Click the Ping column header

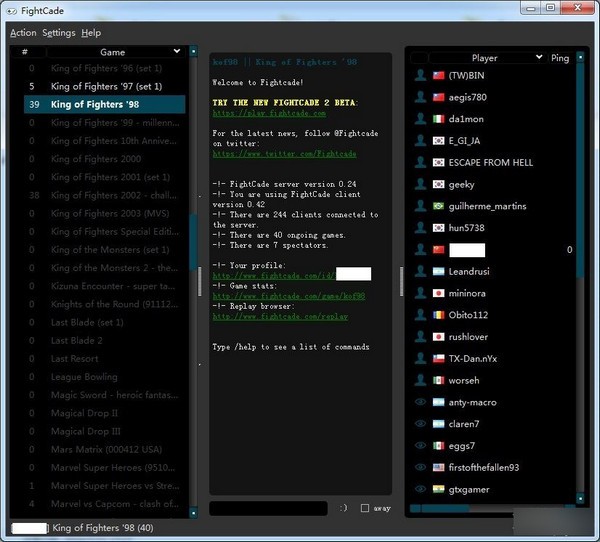[560, 58]
